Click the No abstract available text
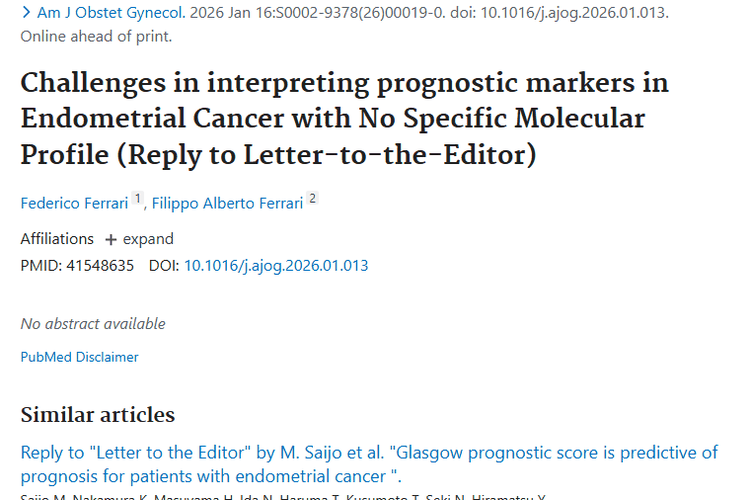This screenshot has width=750, height=500. click(x=93, y=324)
